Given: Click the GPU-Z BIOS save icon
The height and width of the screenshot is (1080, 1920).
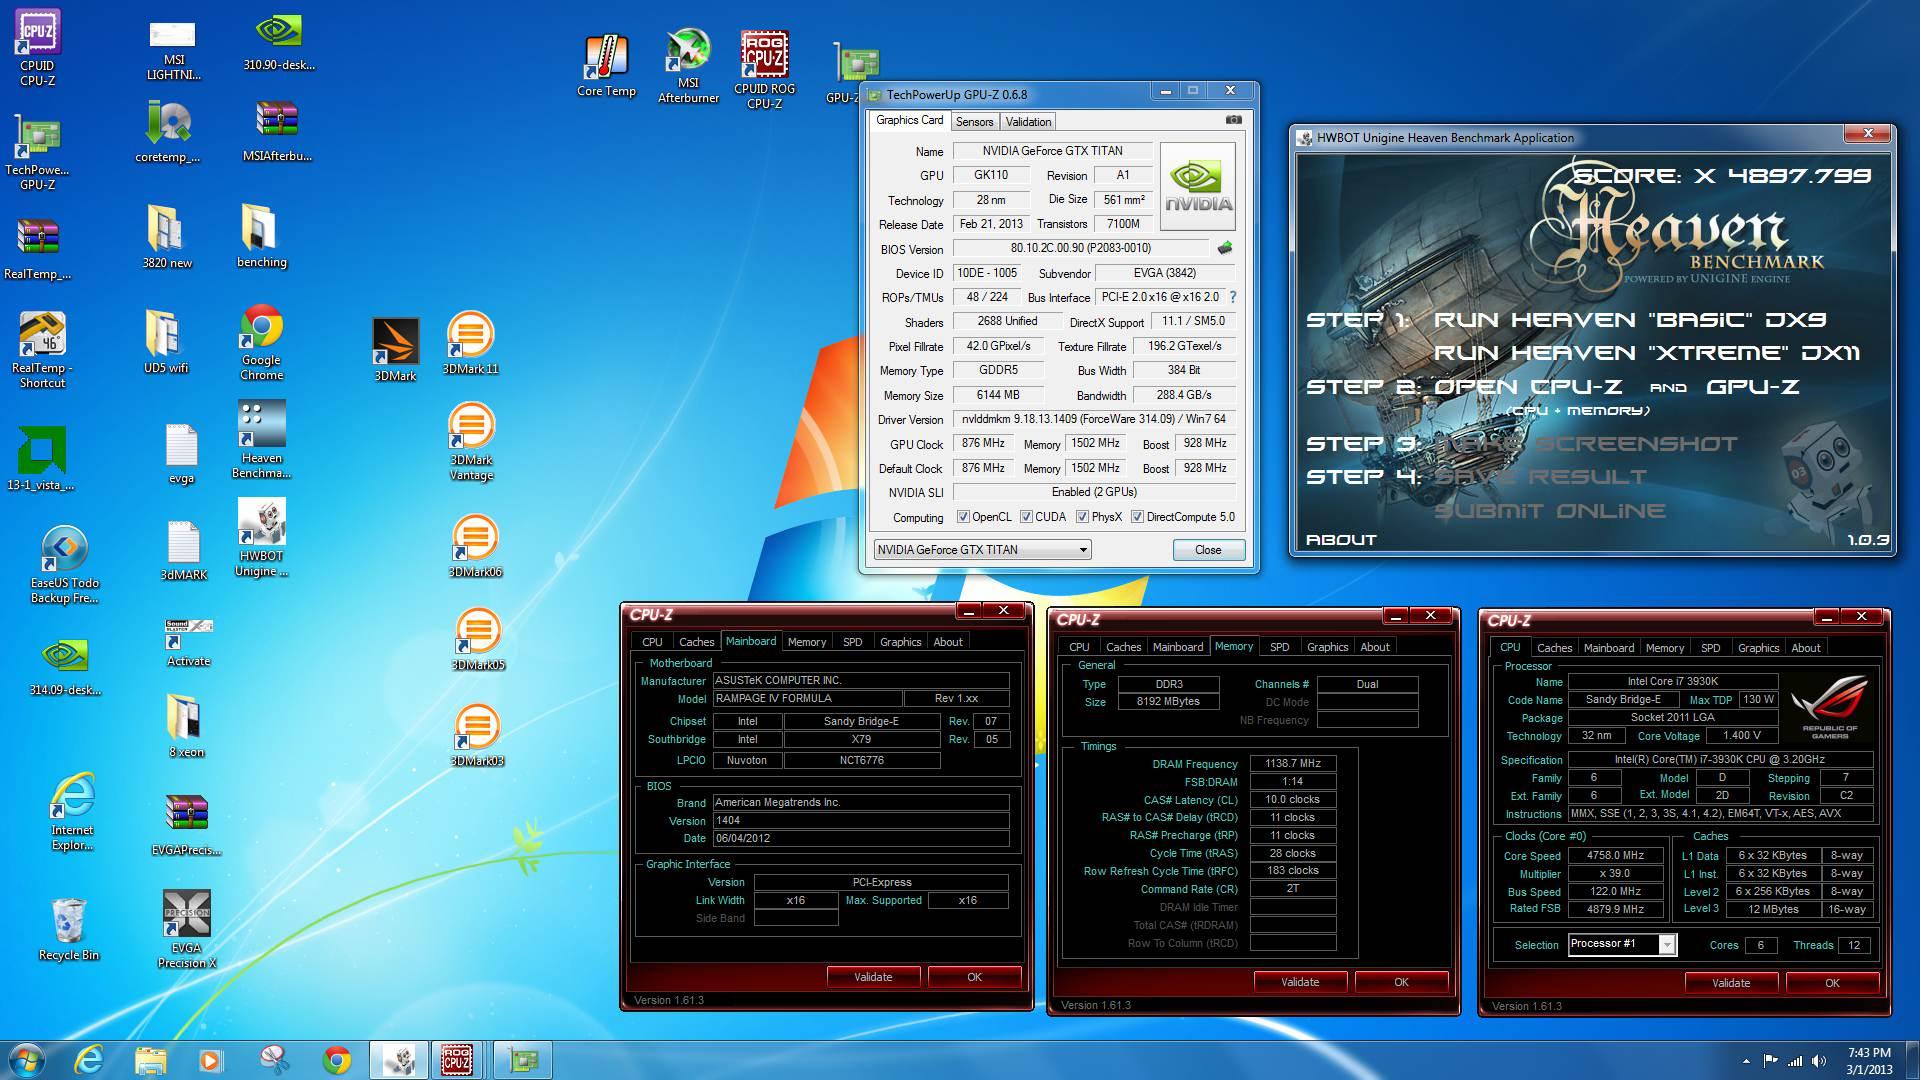Looking at the screenshot, I should [x=1224, y=248].
